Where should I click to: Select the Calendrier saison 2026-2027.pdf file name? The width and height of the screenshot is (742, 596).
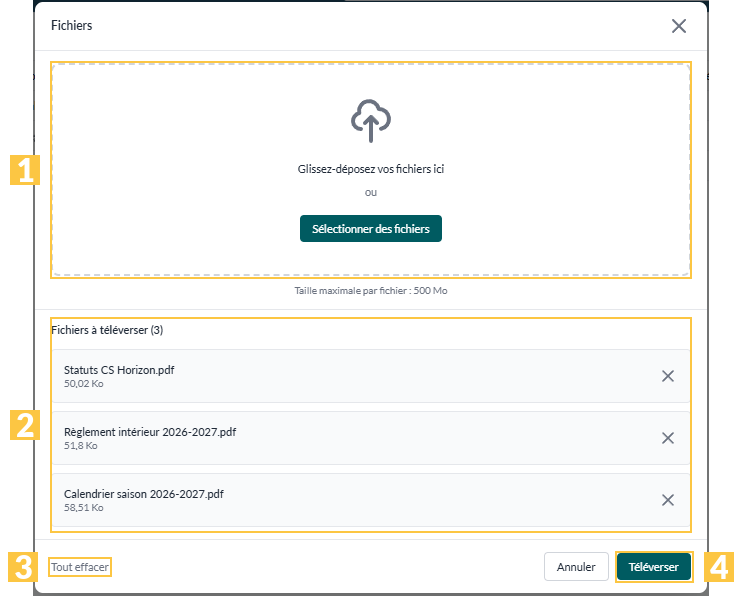(144, 494)
